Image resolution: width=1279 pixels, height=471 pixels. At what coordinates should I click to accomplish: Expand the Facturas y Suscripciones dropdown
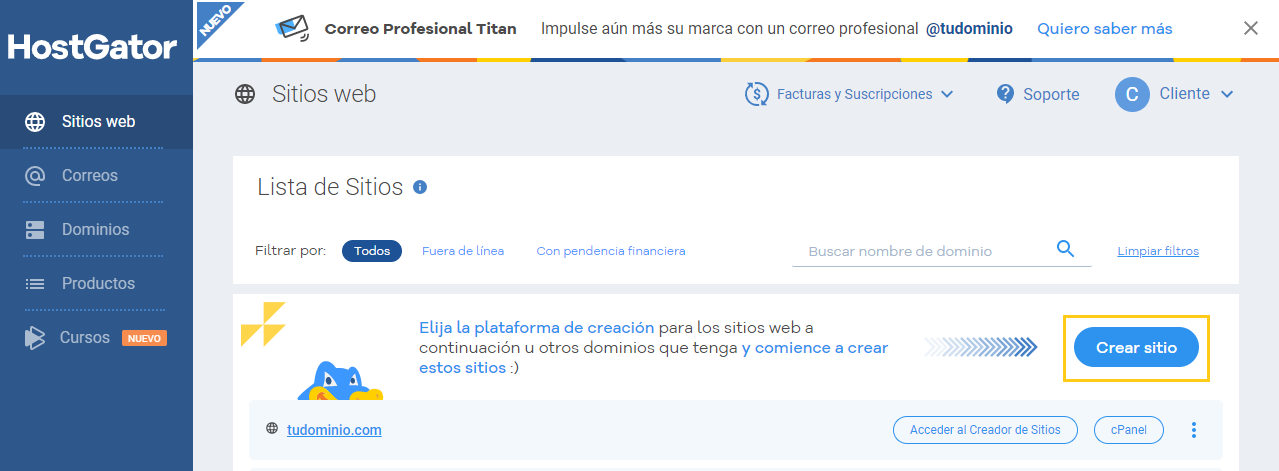849,94
